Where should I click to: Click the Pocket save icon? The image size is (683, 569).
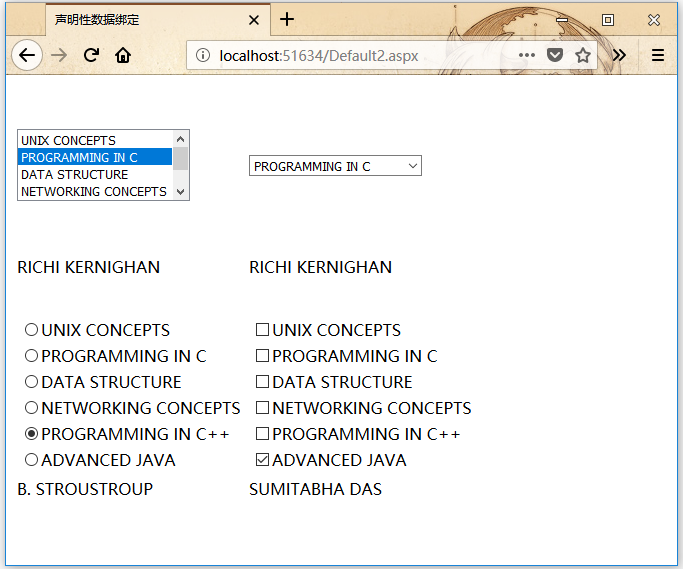pyautogui.click(x=555, y=55)
